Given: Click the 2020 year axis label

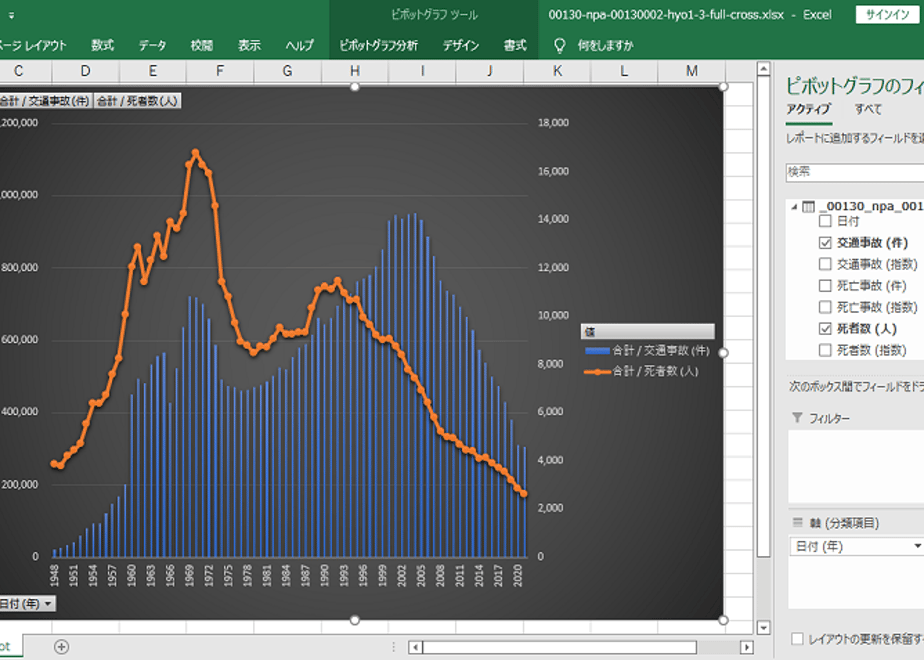Looking at the screenshot, I should point(518,575).
